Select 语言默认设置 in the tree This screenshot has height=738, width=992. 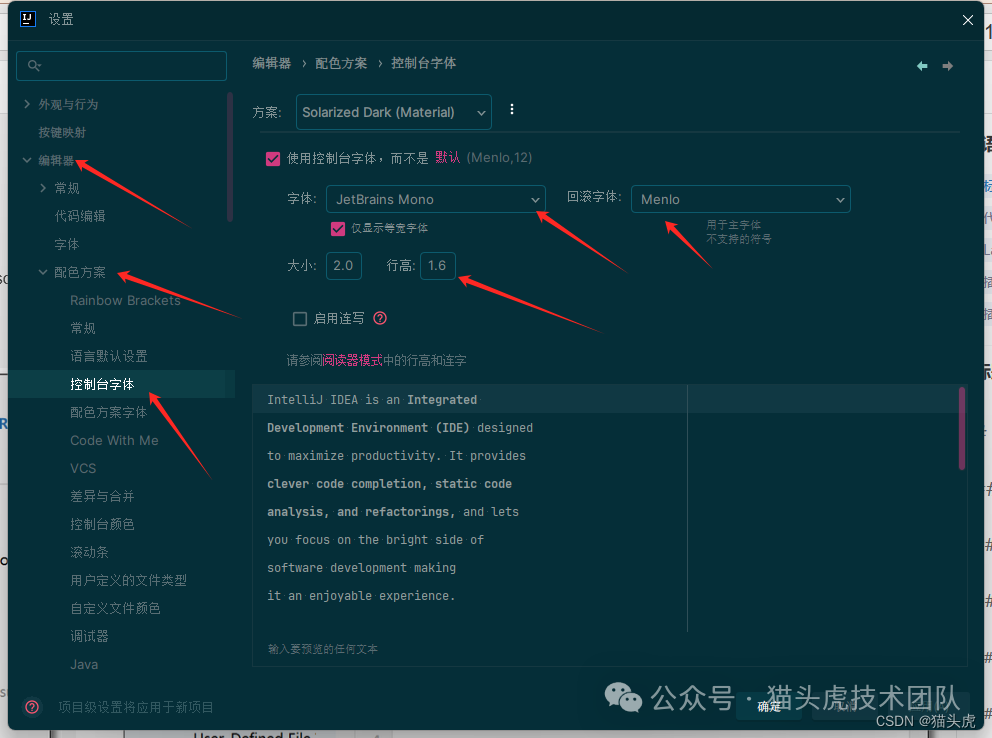point(109,356)
